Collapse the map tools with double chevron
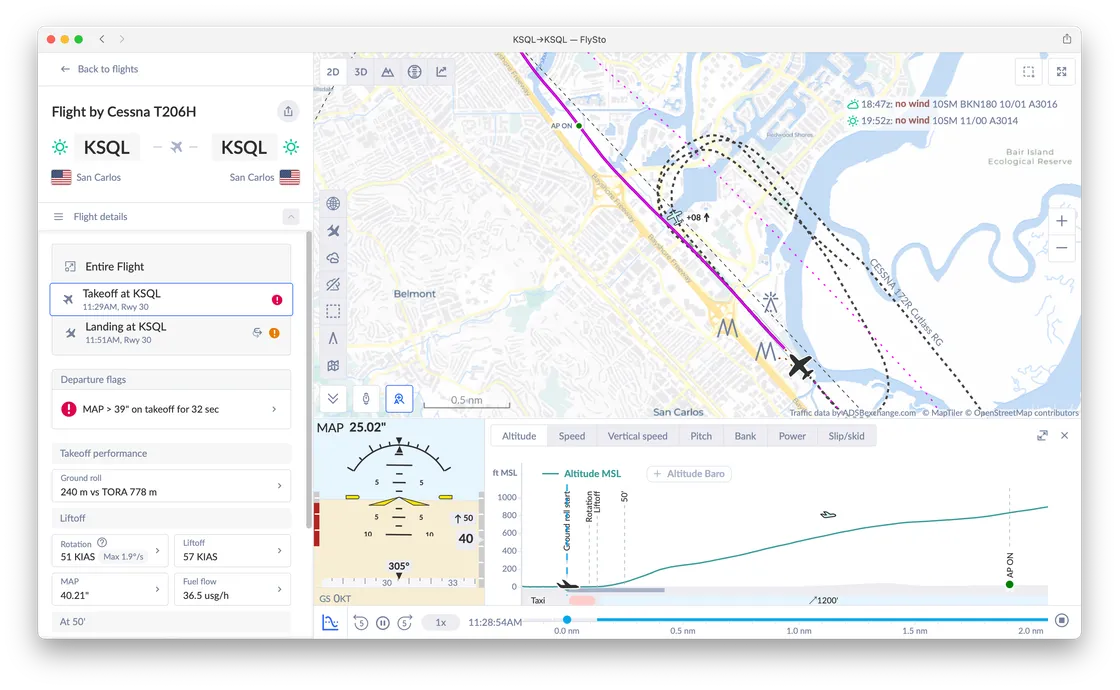This screenshot has height=690, width=1120. click(333, 399)
